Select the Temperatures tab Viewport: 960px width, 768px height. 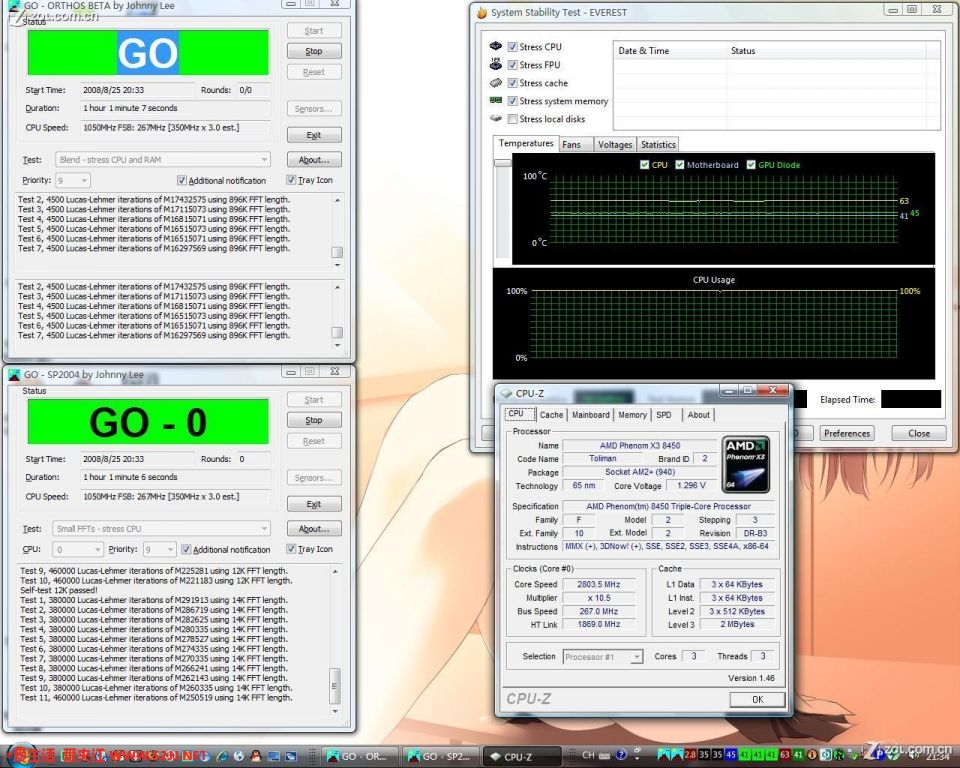[525, 143]
